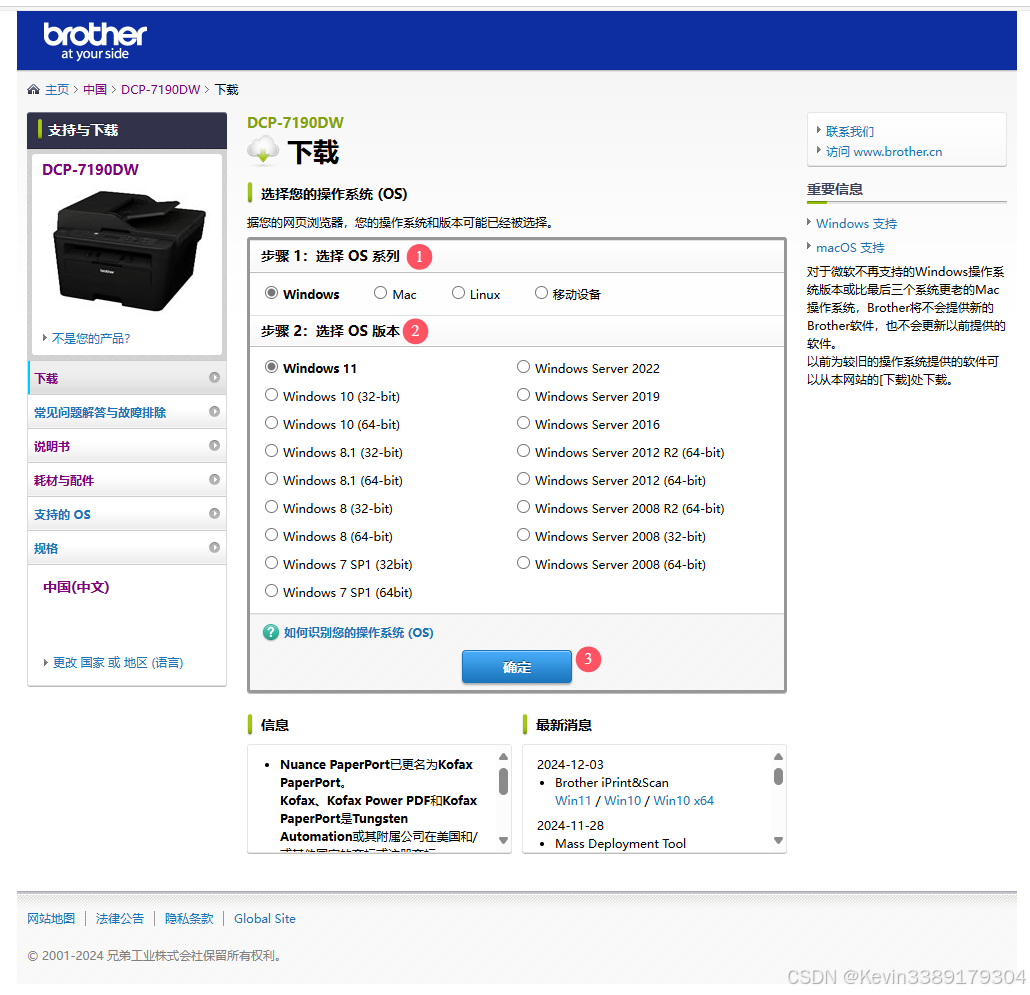
Task: Visit the www.brother.cn link
Action: [884, 152]
